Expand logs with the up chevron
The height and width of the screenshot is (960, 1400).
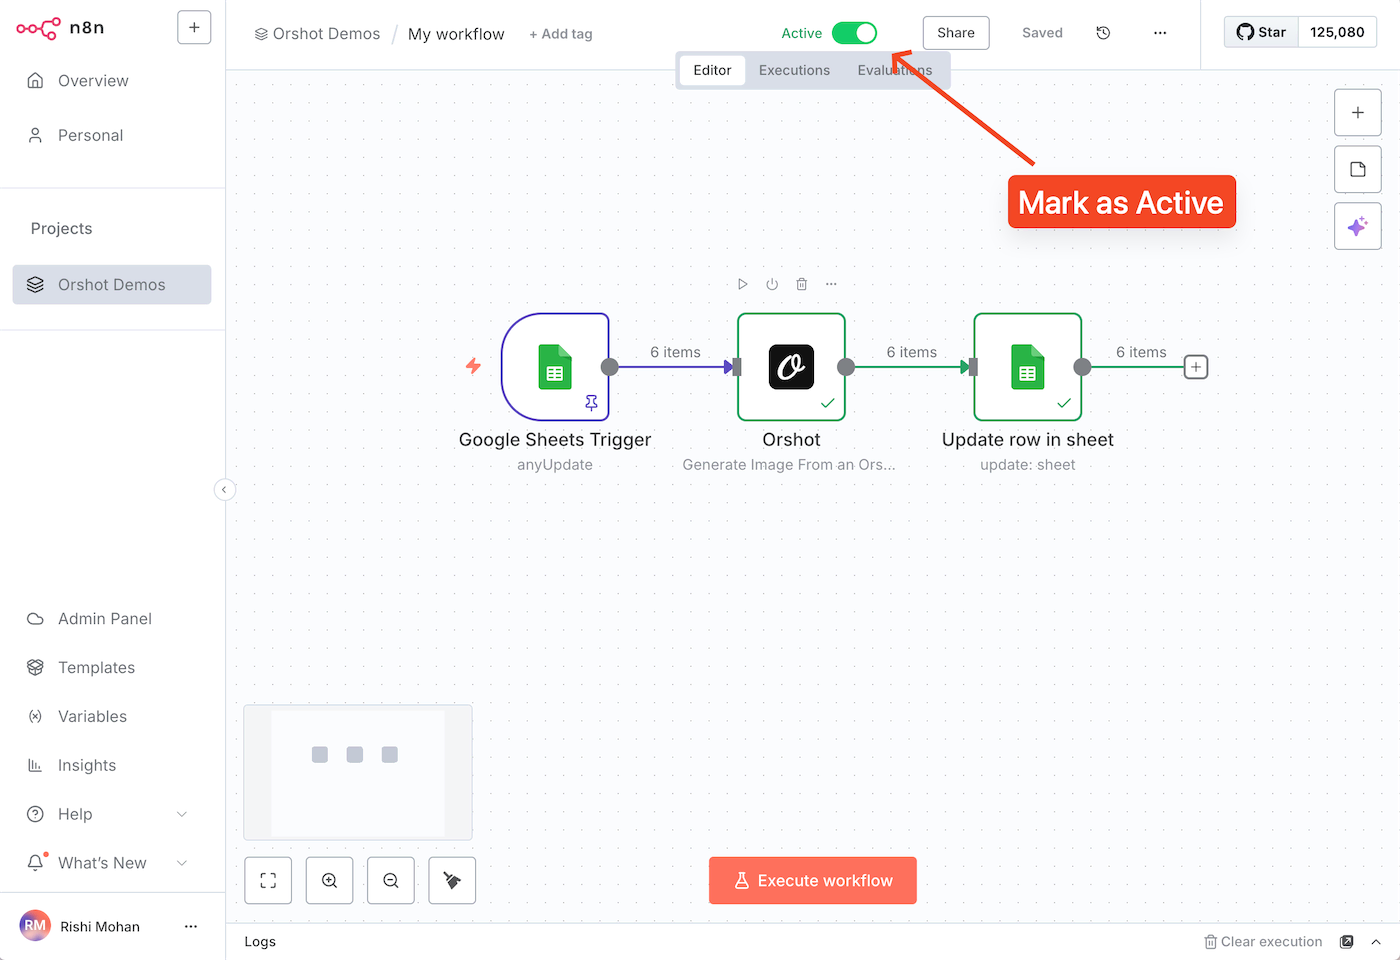click(1376, 942)
